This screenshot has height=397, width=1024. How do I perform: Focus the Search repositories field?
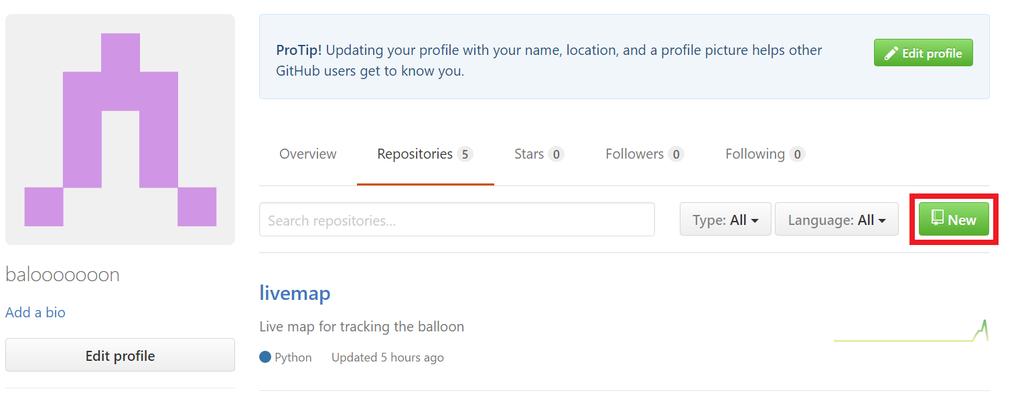(457, 219)
